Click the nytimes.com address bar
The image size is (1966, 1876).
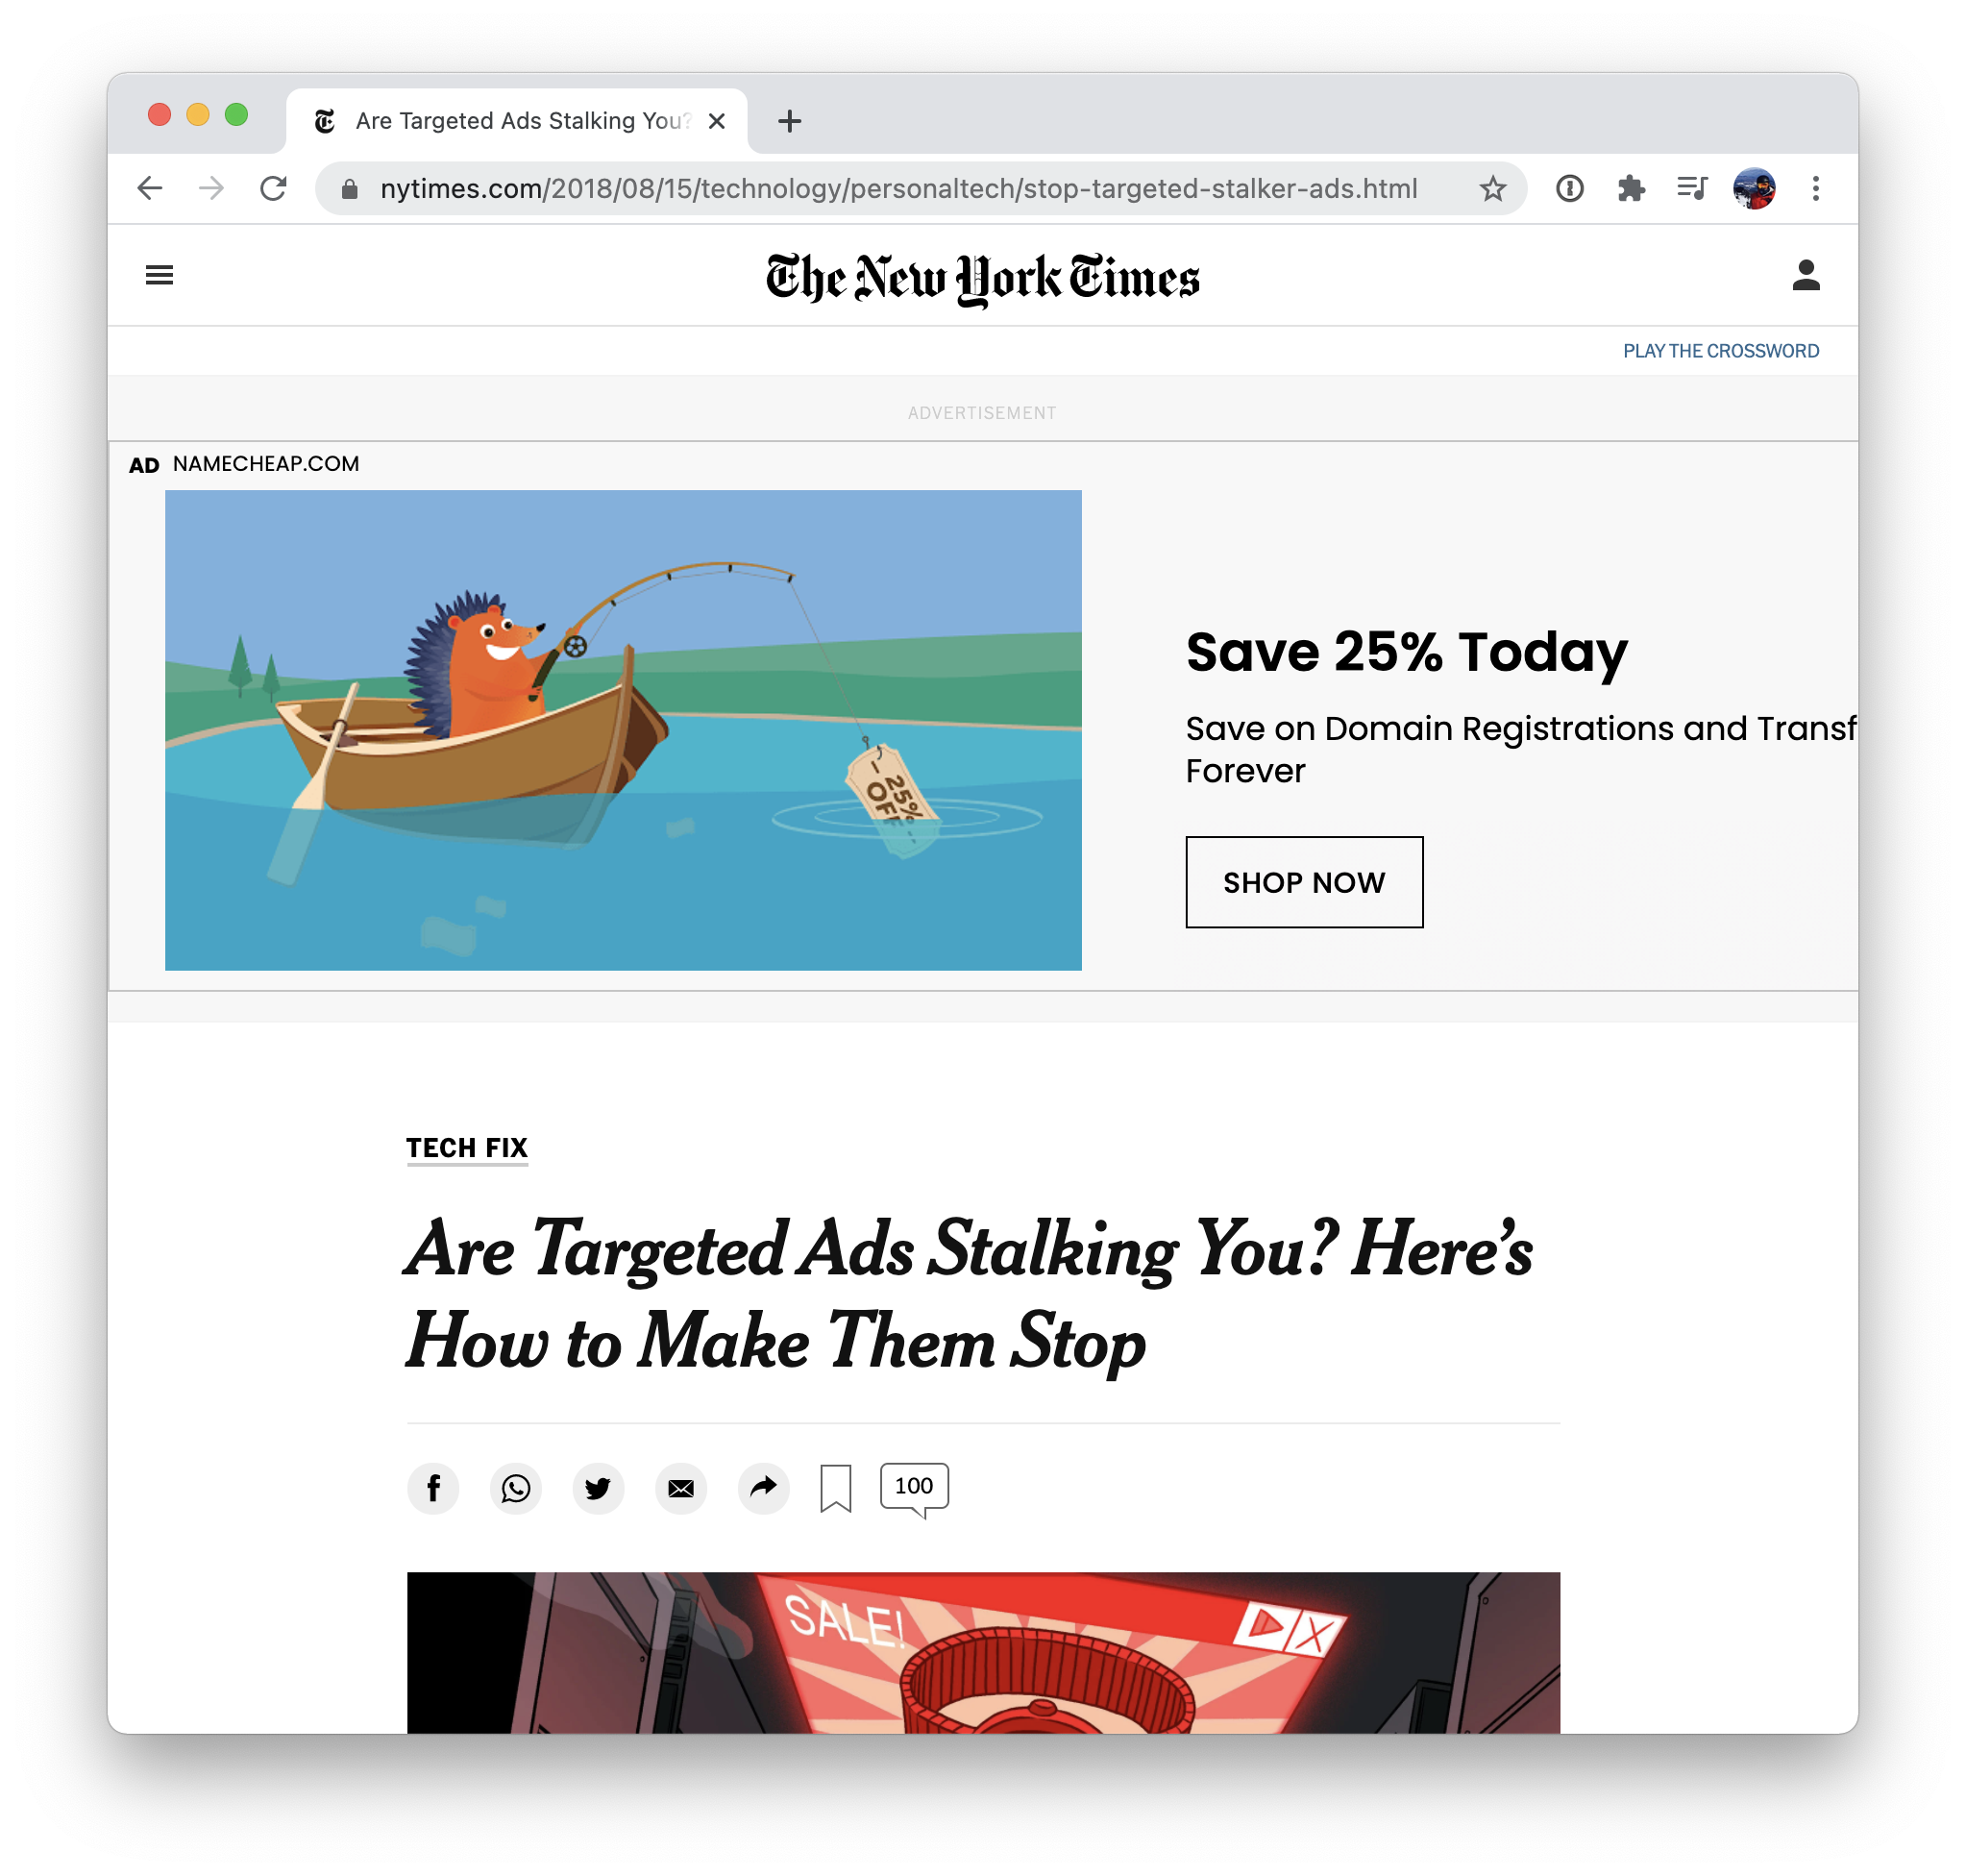(x=900, y=188)
